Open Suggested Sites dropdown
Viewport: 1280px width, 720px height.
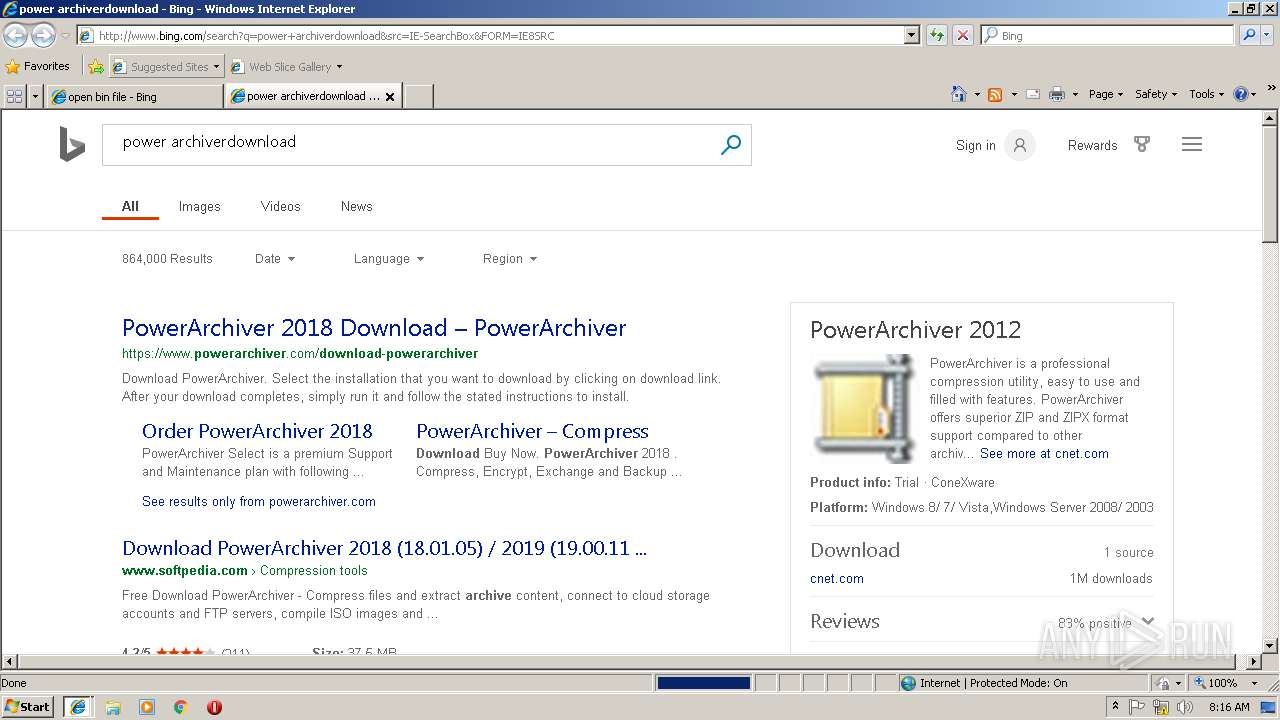coord(165,67)
